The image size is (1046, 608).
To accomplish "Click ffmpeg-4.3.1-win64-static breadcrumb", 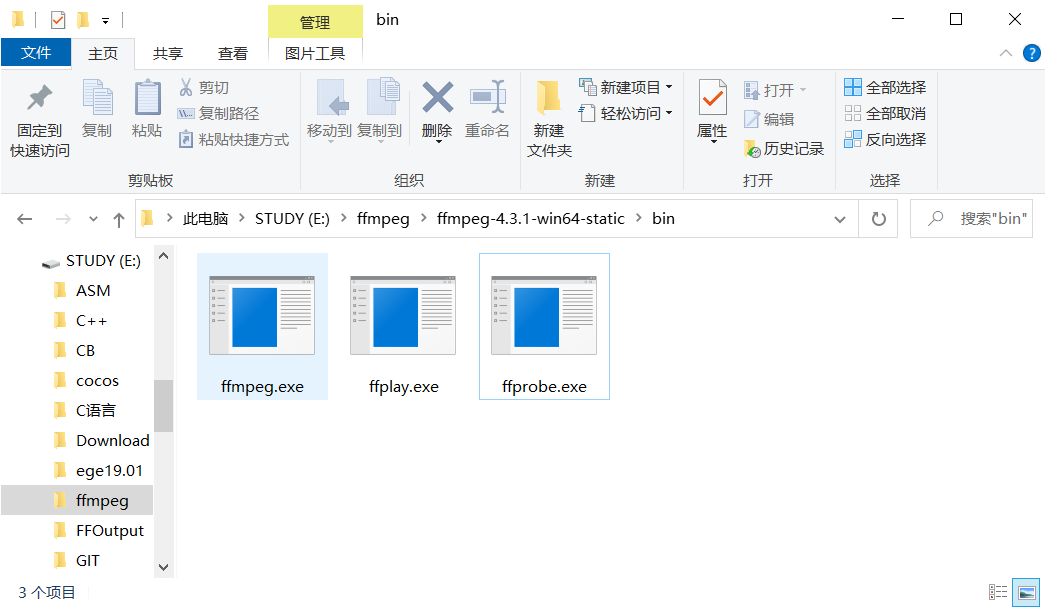I will 531,219.
